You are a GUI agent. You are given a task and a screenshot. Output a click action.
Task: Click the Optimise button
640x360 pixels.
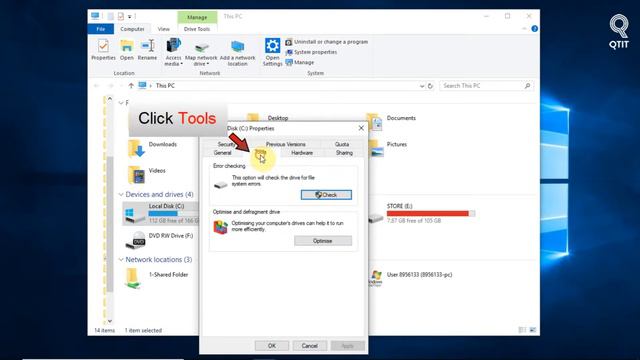[322, 241]
